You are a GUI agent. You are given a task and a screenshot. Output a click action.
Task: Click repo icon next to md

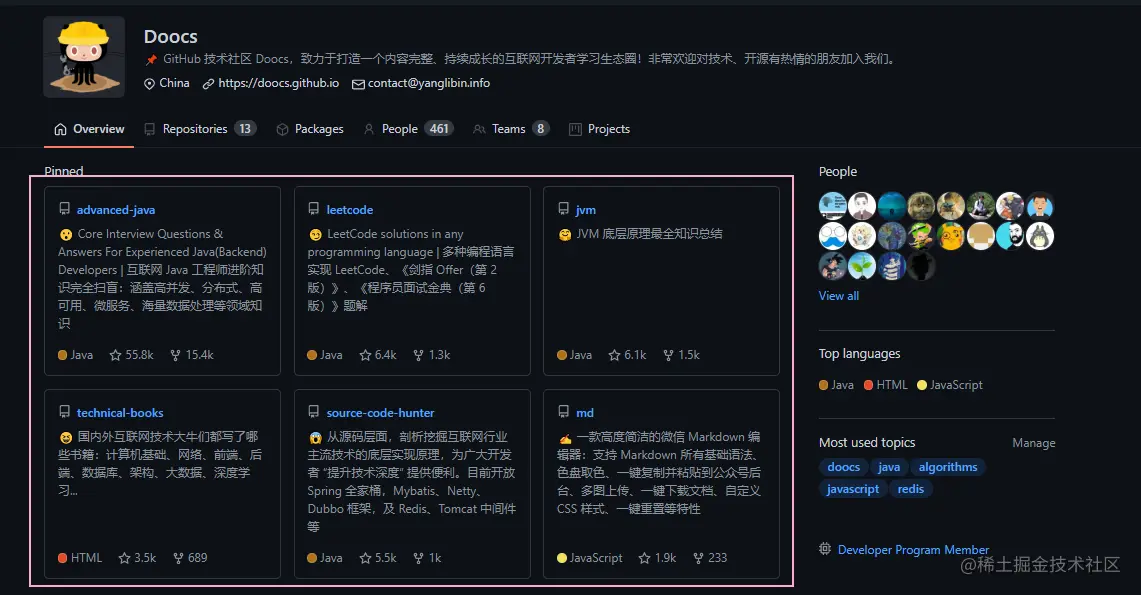[x=563, y=412]
